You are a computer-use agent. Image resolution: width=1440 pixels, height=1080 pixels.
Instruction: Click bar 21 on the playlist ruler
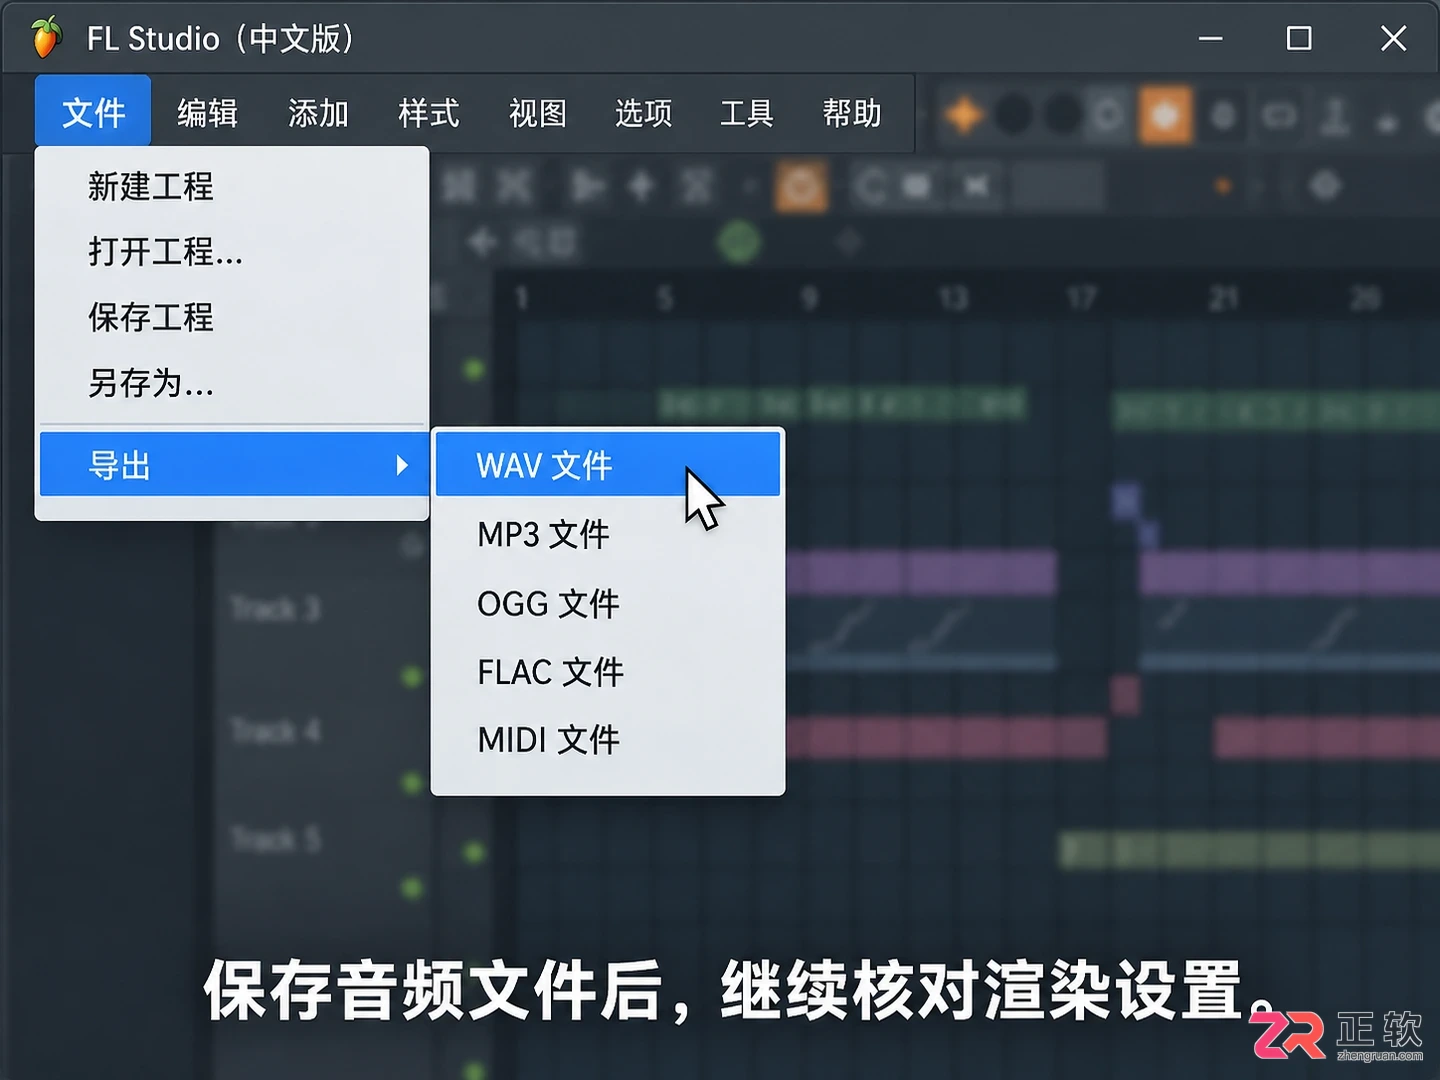1224,297
